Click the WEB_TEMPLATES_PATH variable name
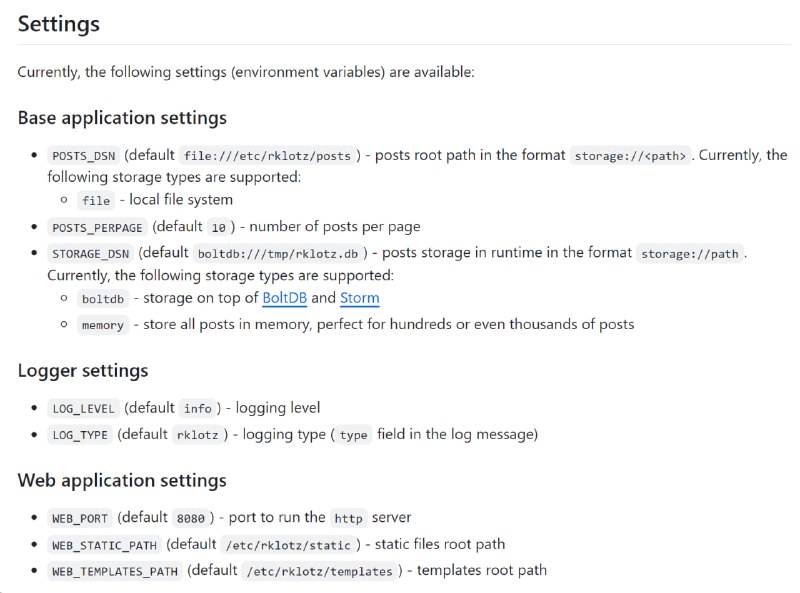Image resolution: width=800 pixels, height=593 pixels. click(x=115, y=572)
